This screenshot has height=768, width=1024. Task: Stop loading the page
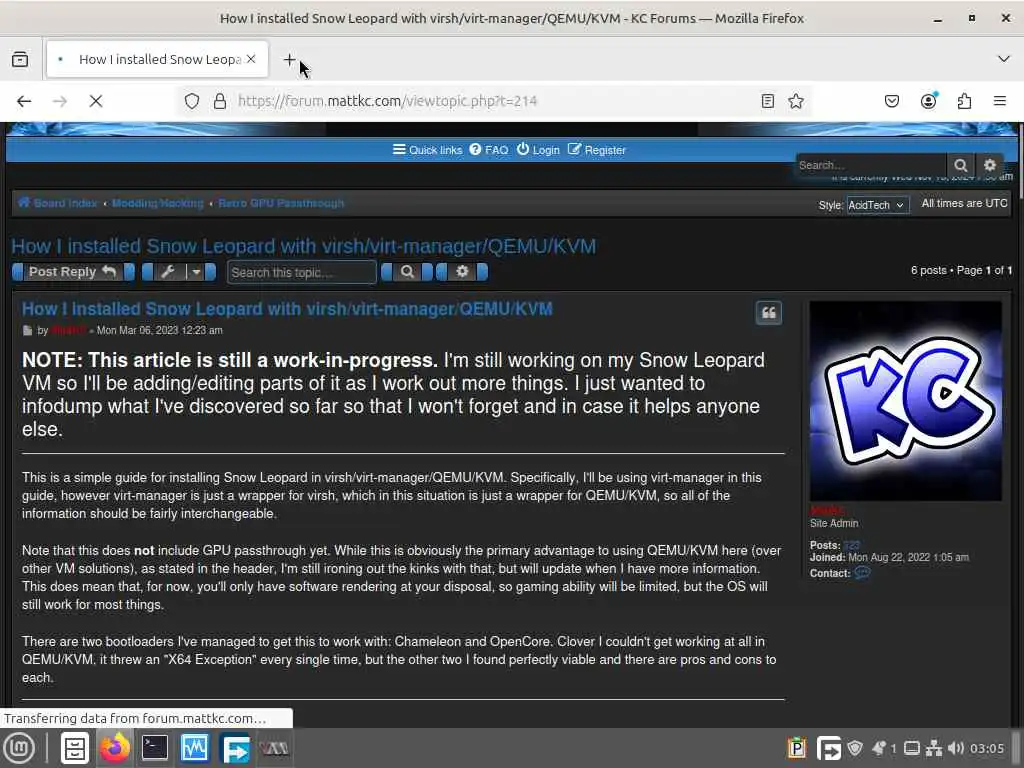[96, 101]
